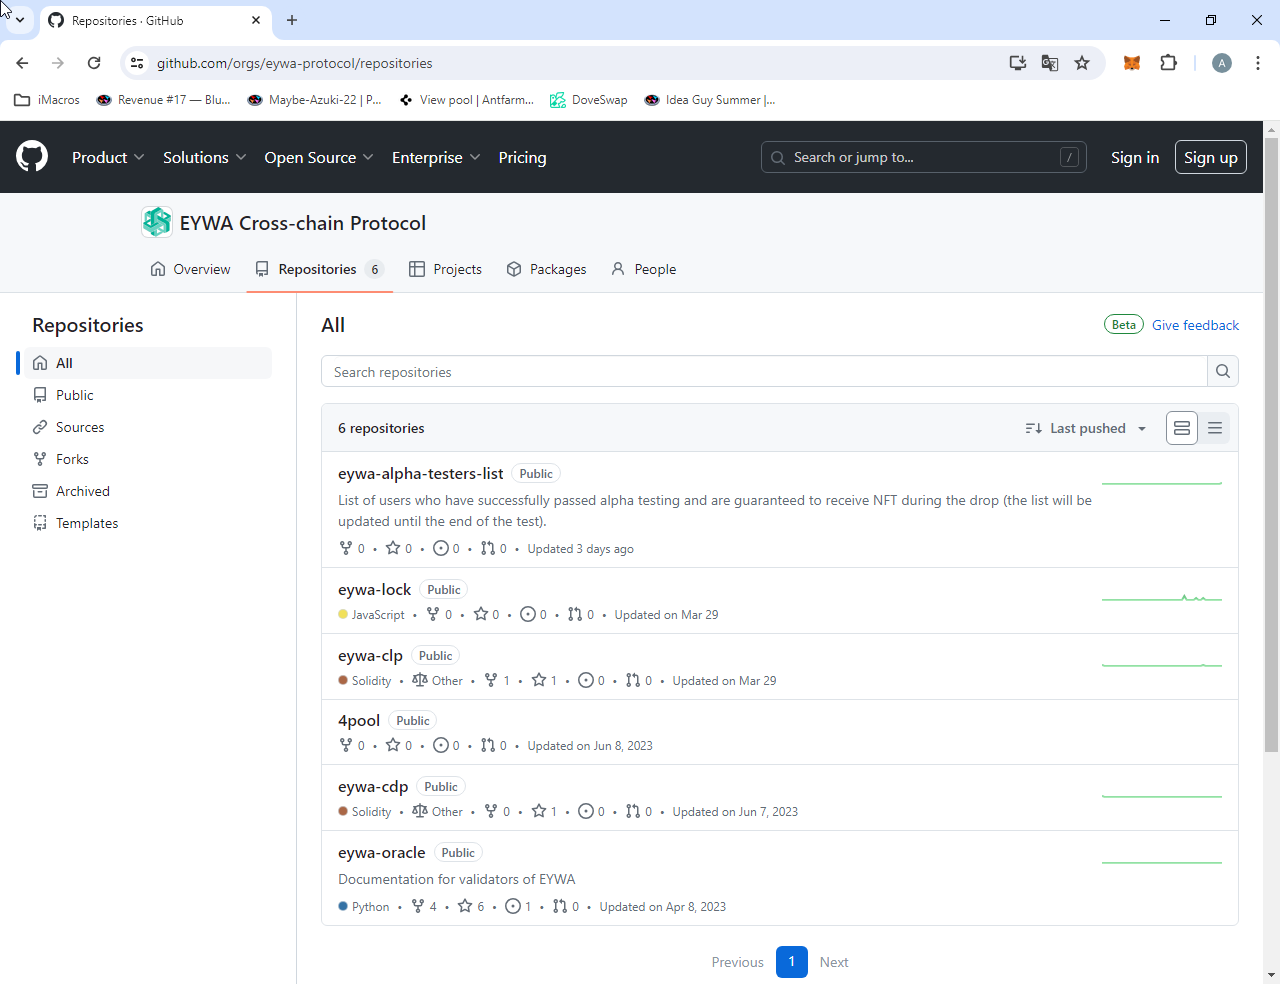Expand the Product menu
The width and height of the screenshot is (1280, 984).
108,157
